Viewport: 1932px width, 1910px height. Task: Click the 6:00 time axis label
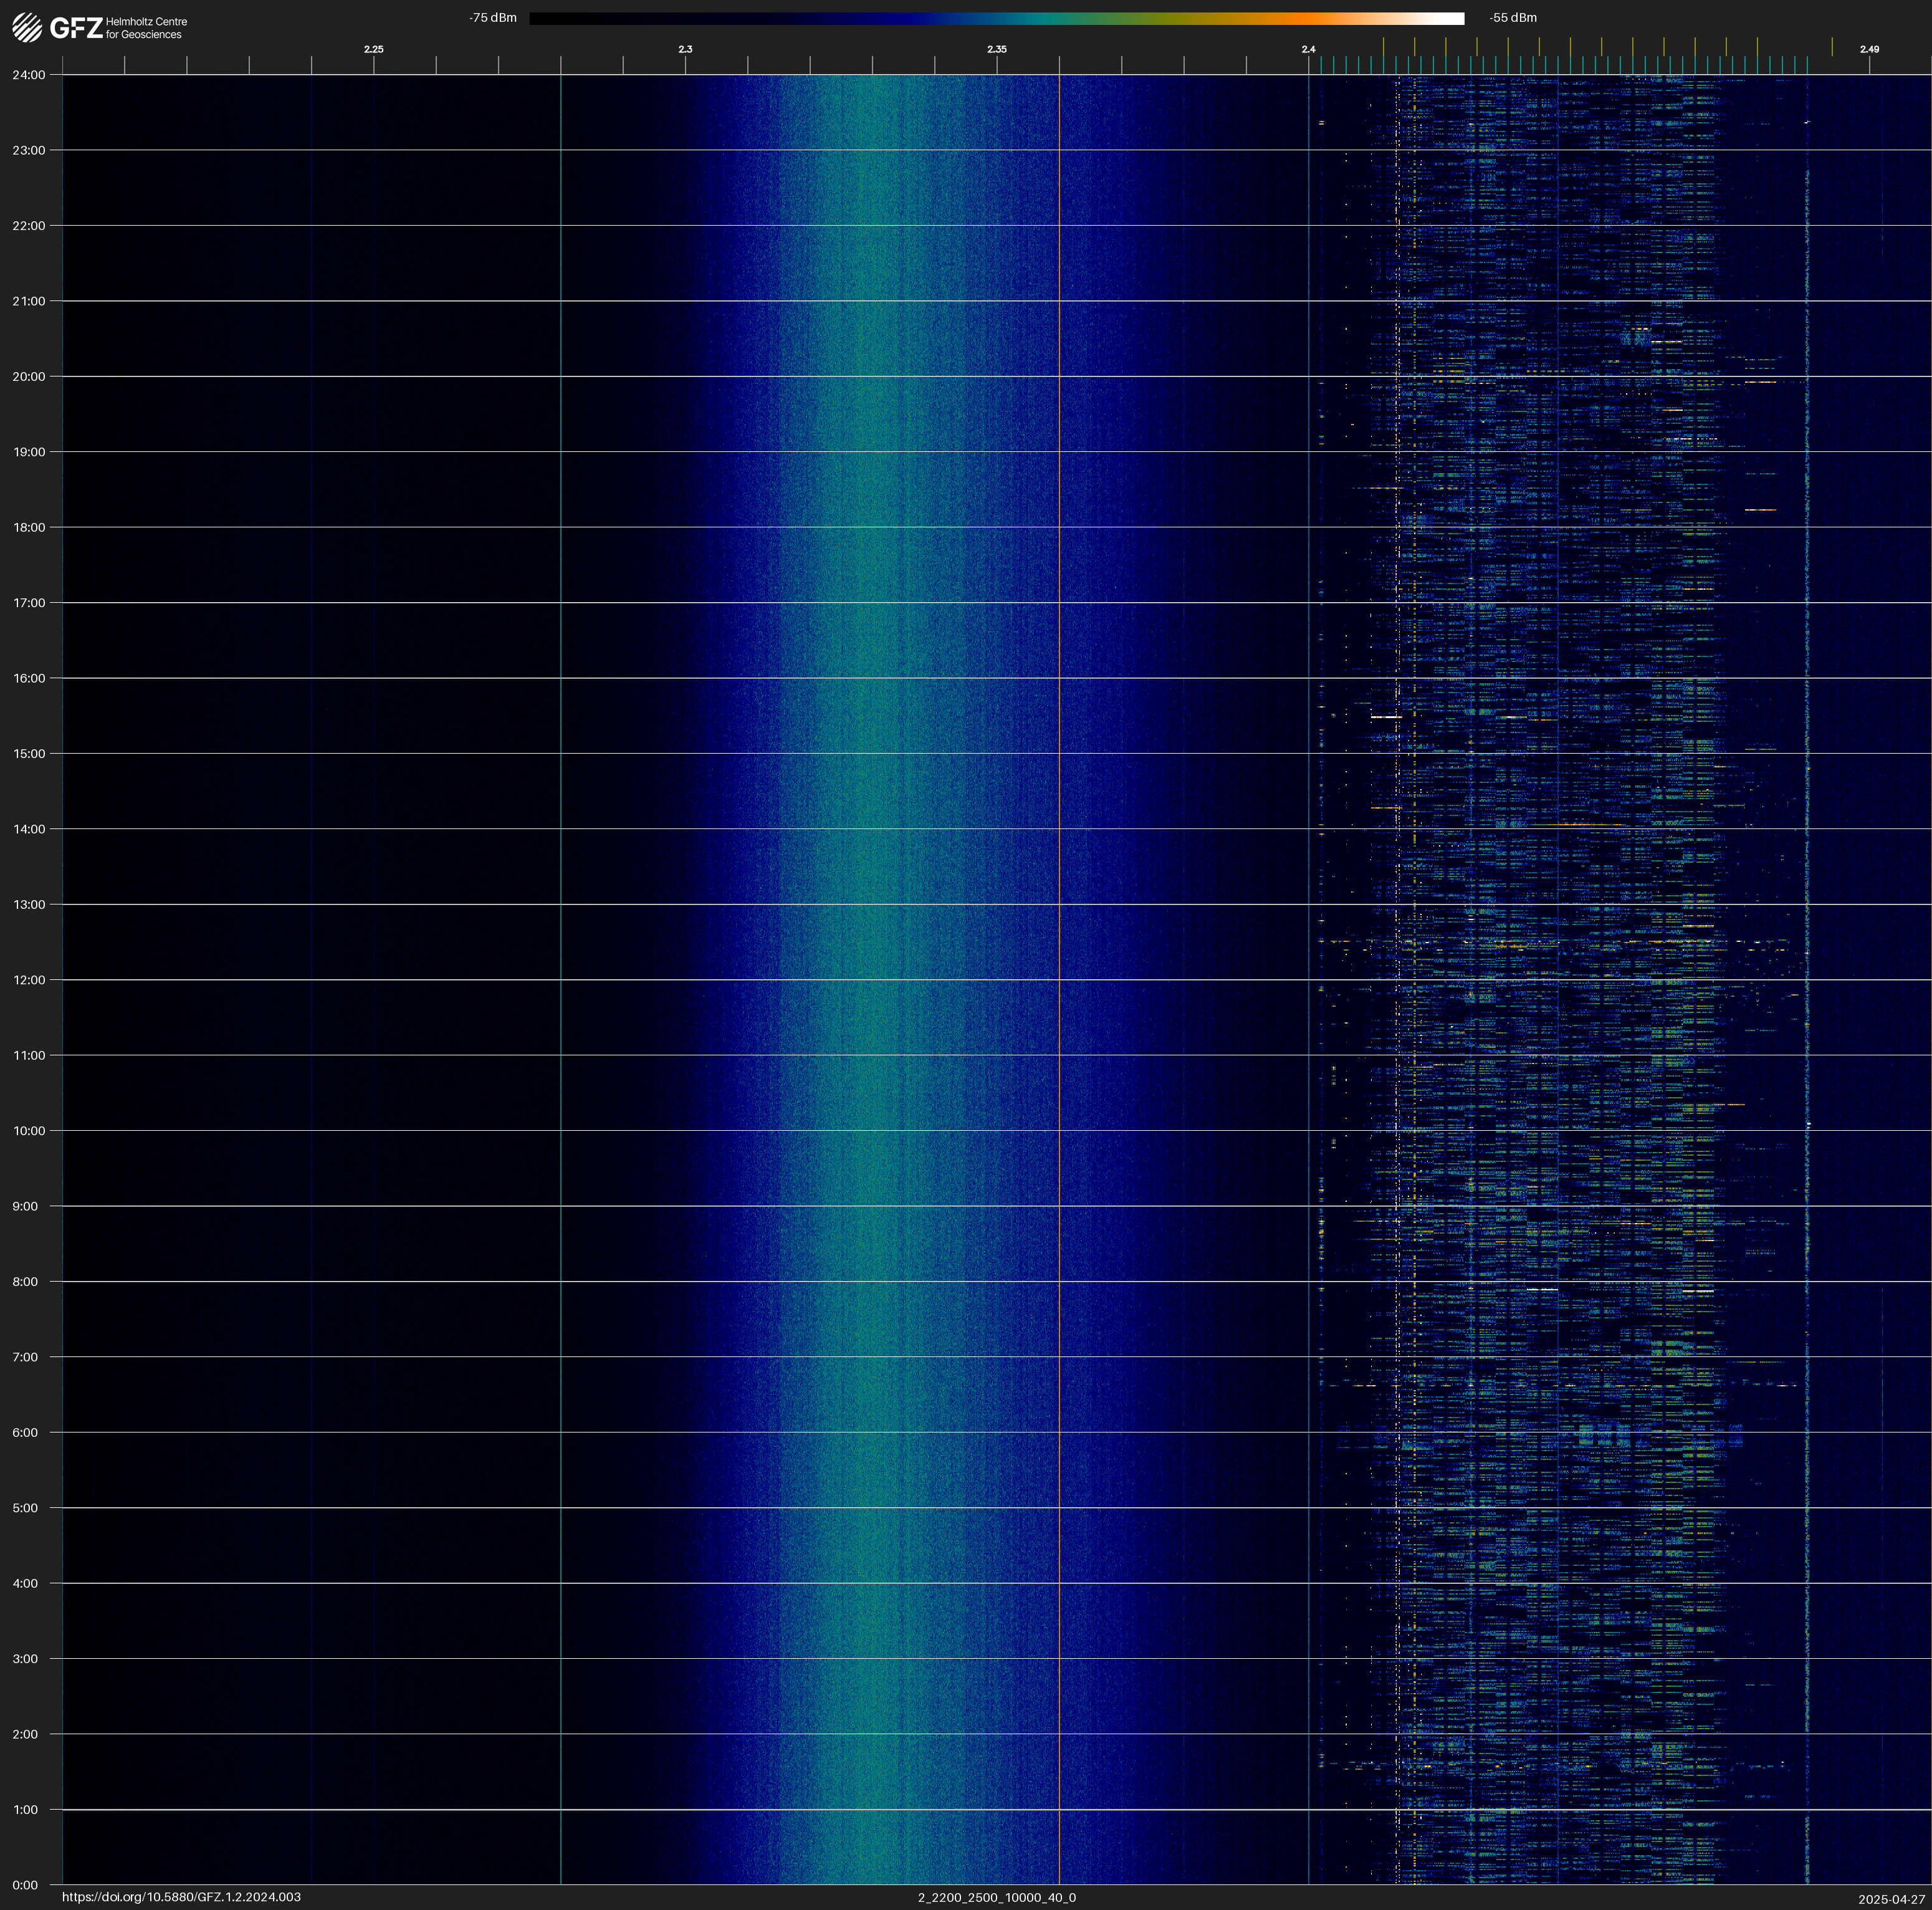tap(25, 1432)
